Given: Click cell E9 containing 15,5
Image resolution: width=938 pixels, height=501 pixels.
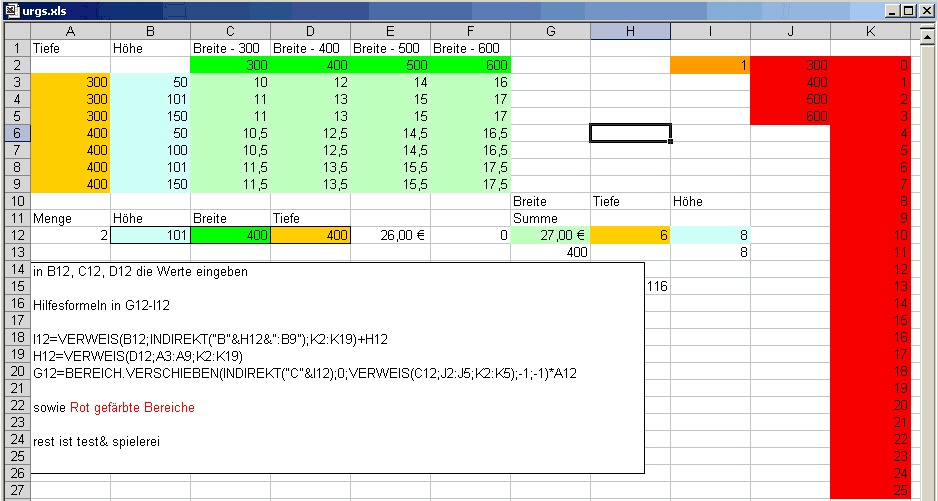Looking at the screenshot, I should click(391, 184).
